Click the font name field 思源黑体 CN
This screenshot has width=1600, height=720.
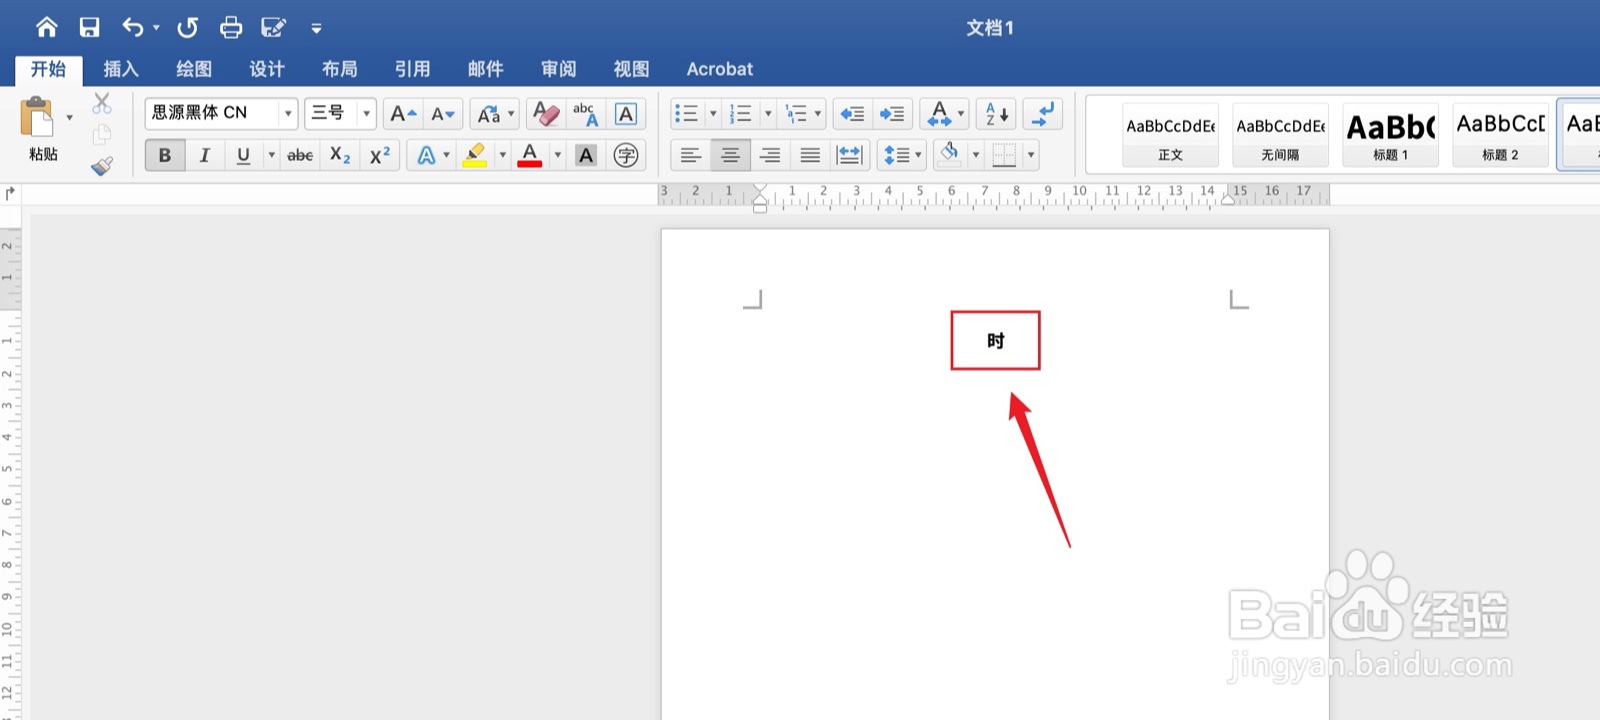pos(213,113)
